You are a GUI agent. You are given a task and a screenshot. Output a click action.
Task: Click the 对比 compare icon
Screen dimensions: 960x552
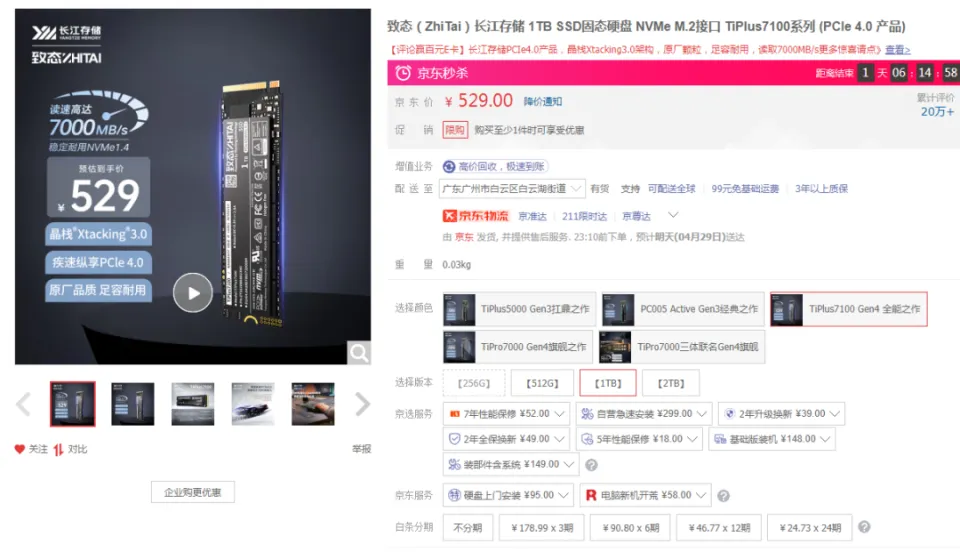[x=58, y=450]
